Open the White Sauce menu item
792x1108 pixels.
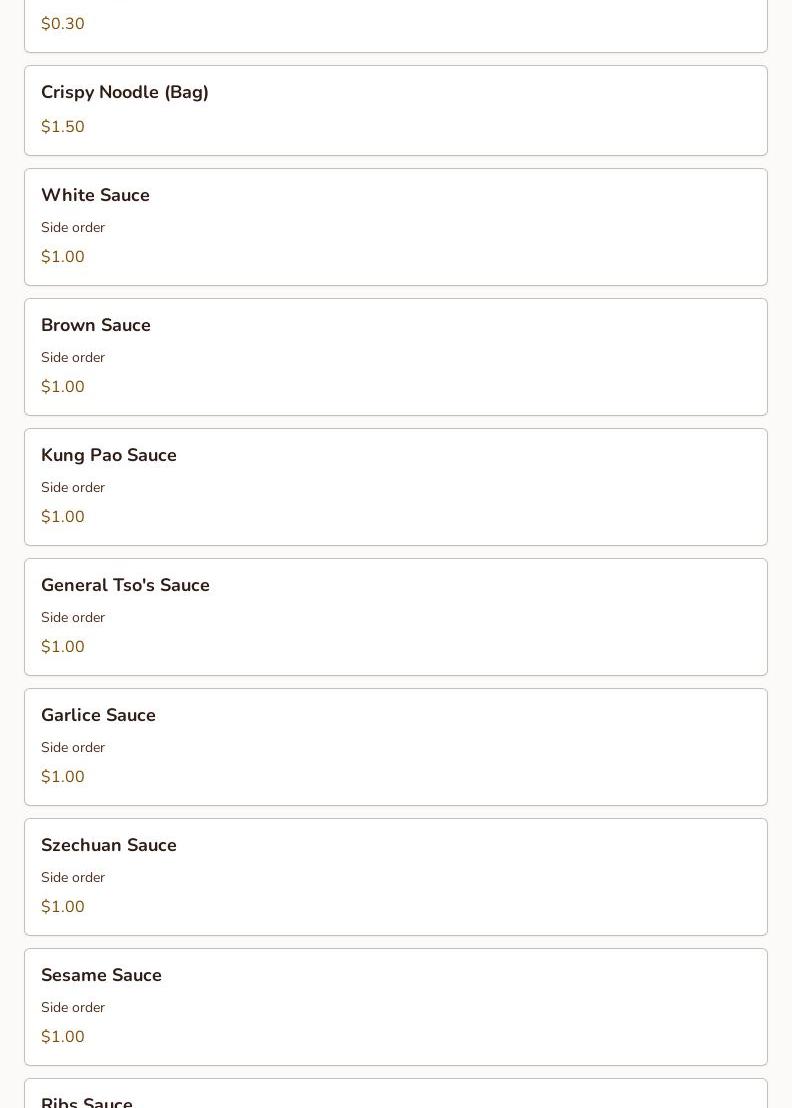click(x=95, y=195)
